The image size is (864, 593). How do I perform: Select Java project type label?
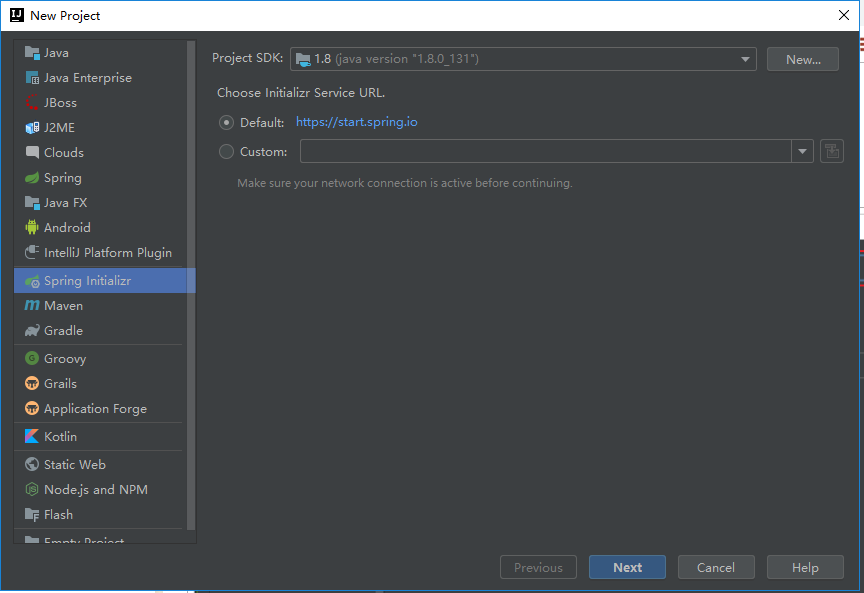56,53
